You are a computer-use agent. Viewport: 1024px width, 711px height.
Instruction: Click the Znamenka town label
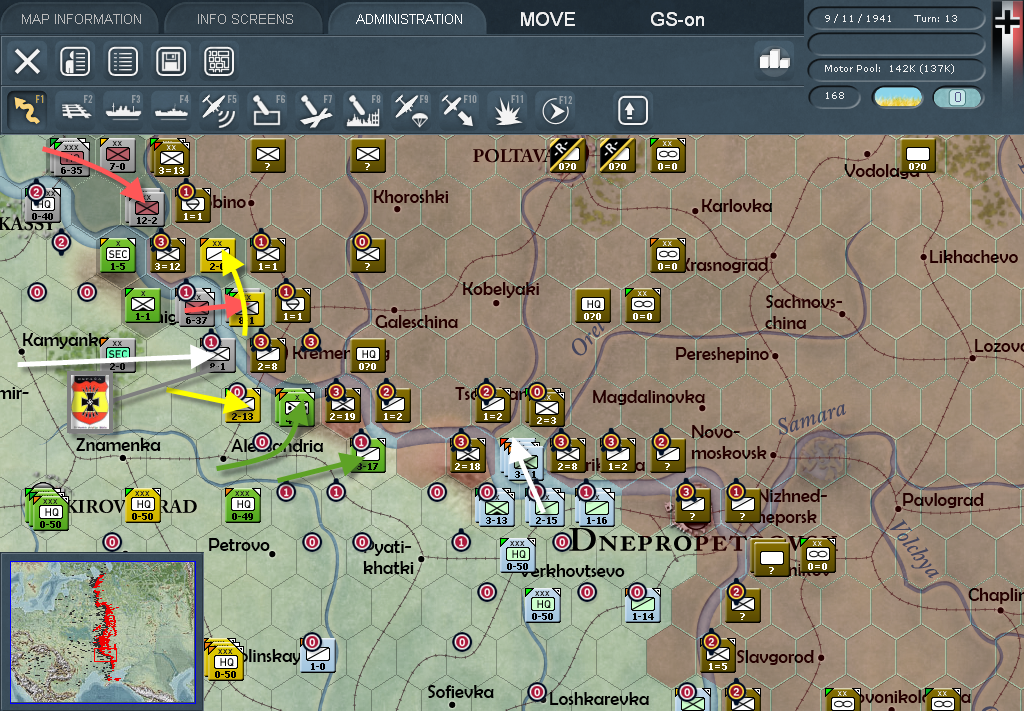(118, 445)
